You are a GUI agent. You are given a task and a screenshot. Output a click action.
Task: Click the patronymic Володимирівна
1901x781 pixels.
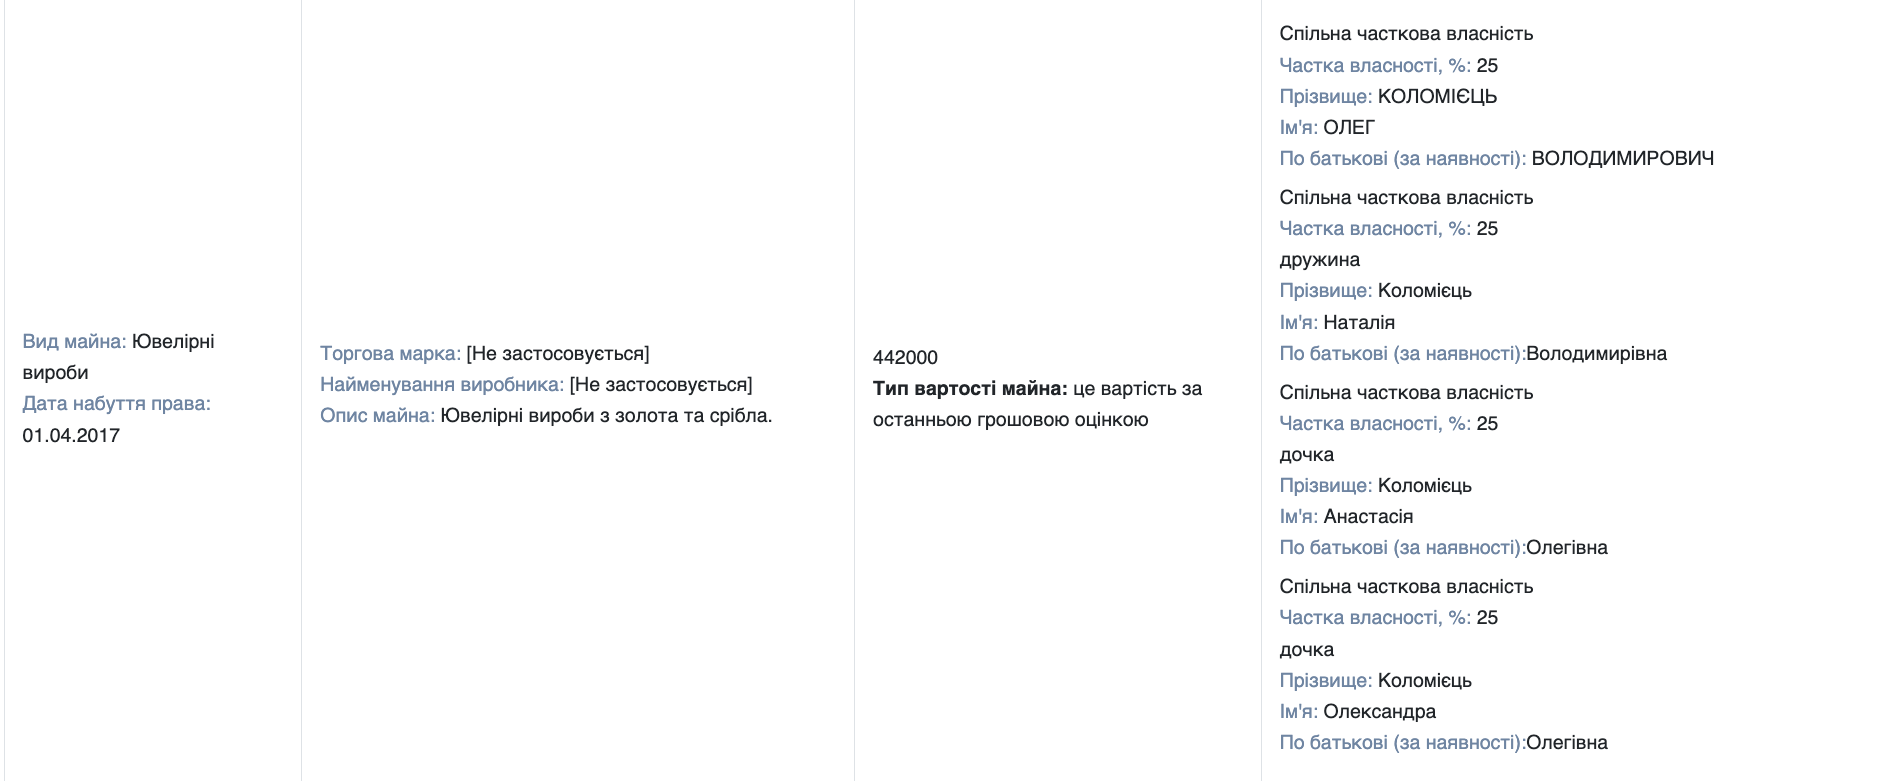[x=1596, y=354]
